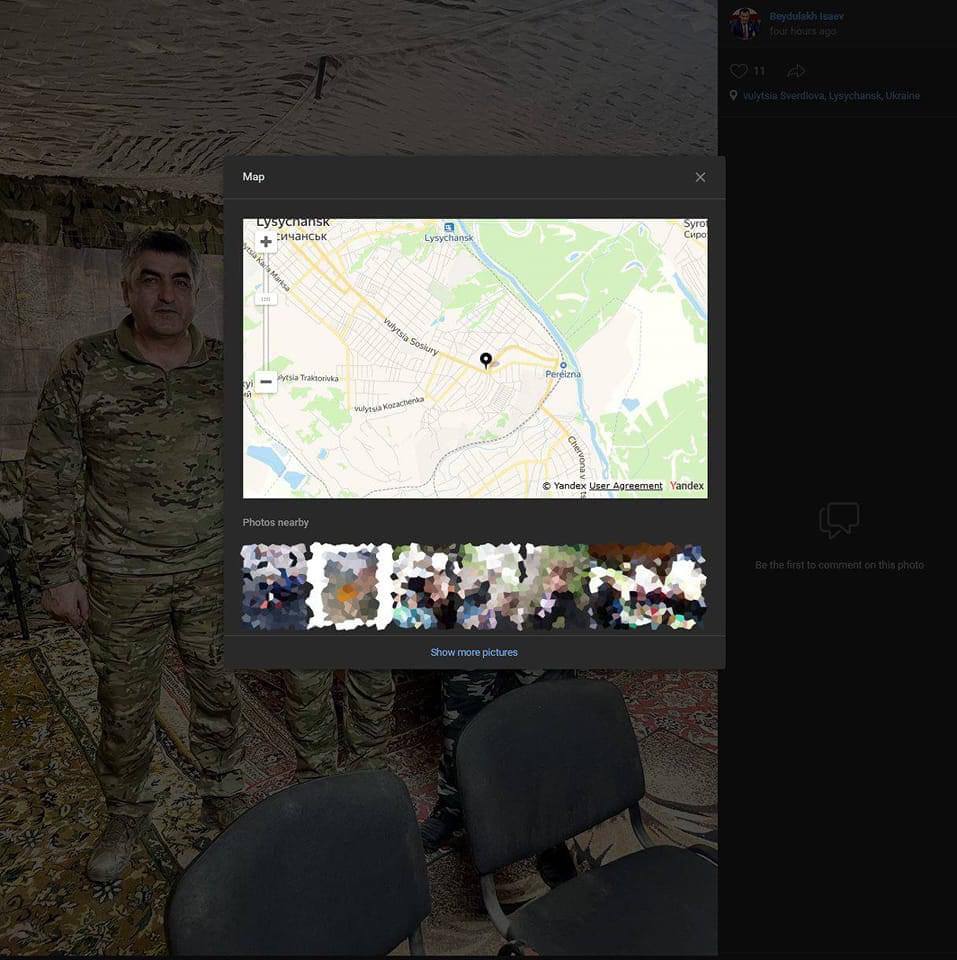Viewport: 957px width, 960px height.
Task: Click the share arrow icon
Action: pyautogui.click(x=796, y=71)
